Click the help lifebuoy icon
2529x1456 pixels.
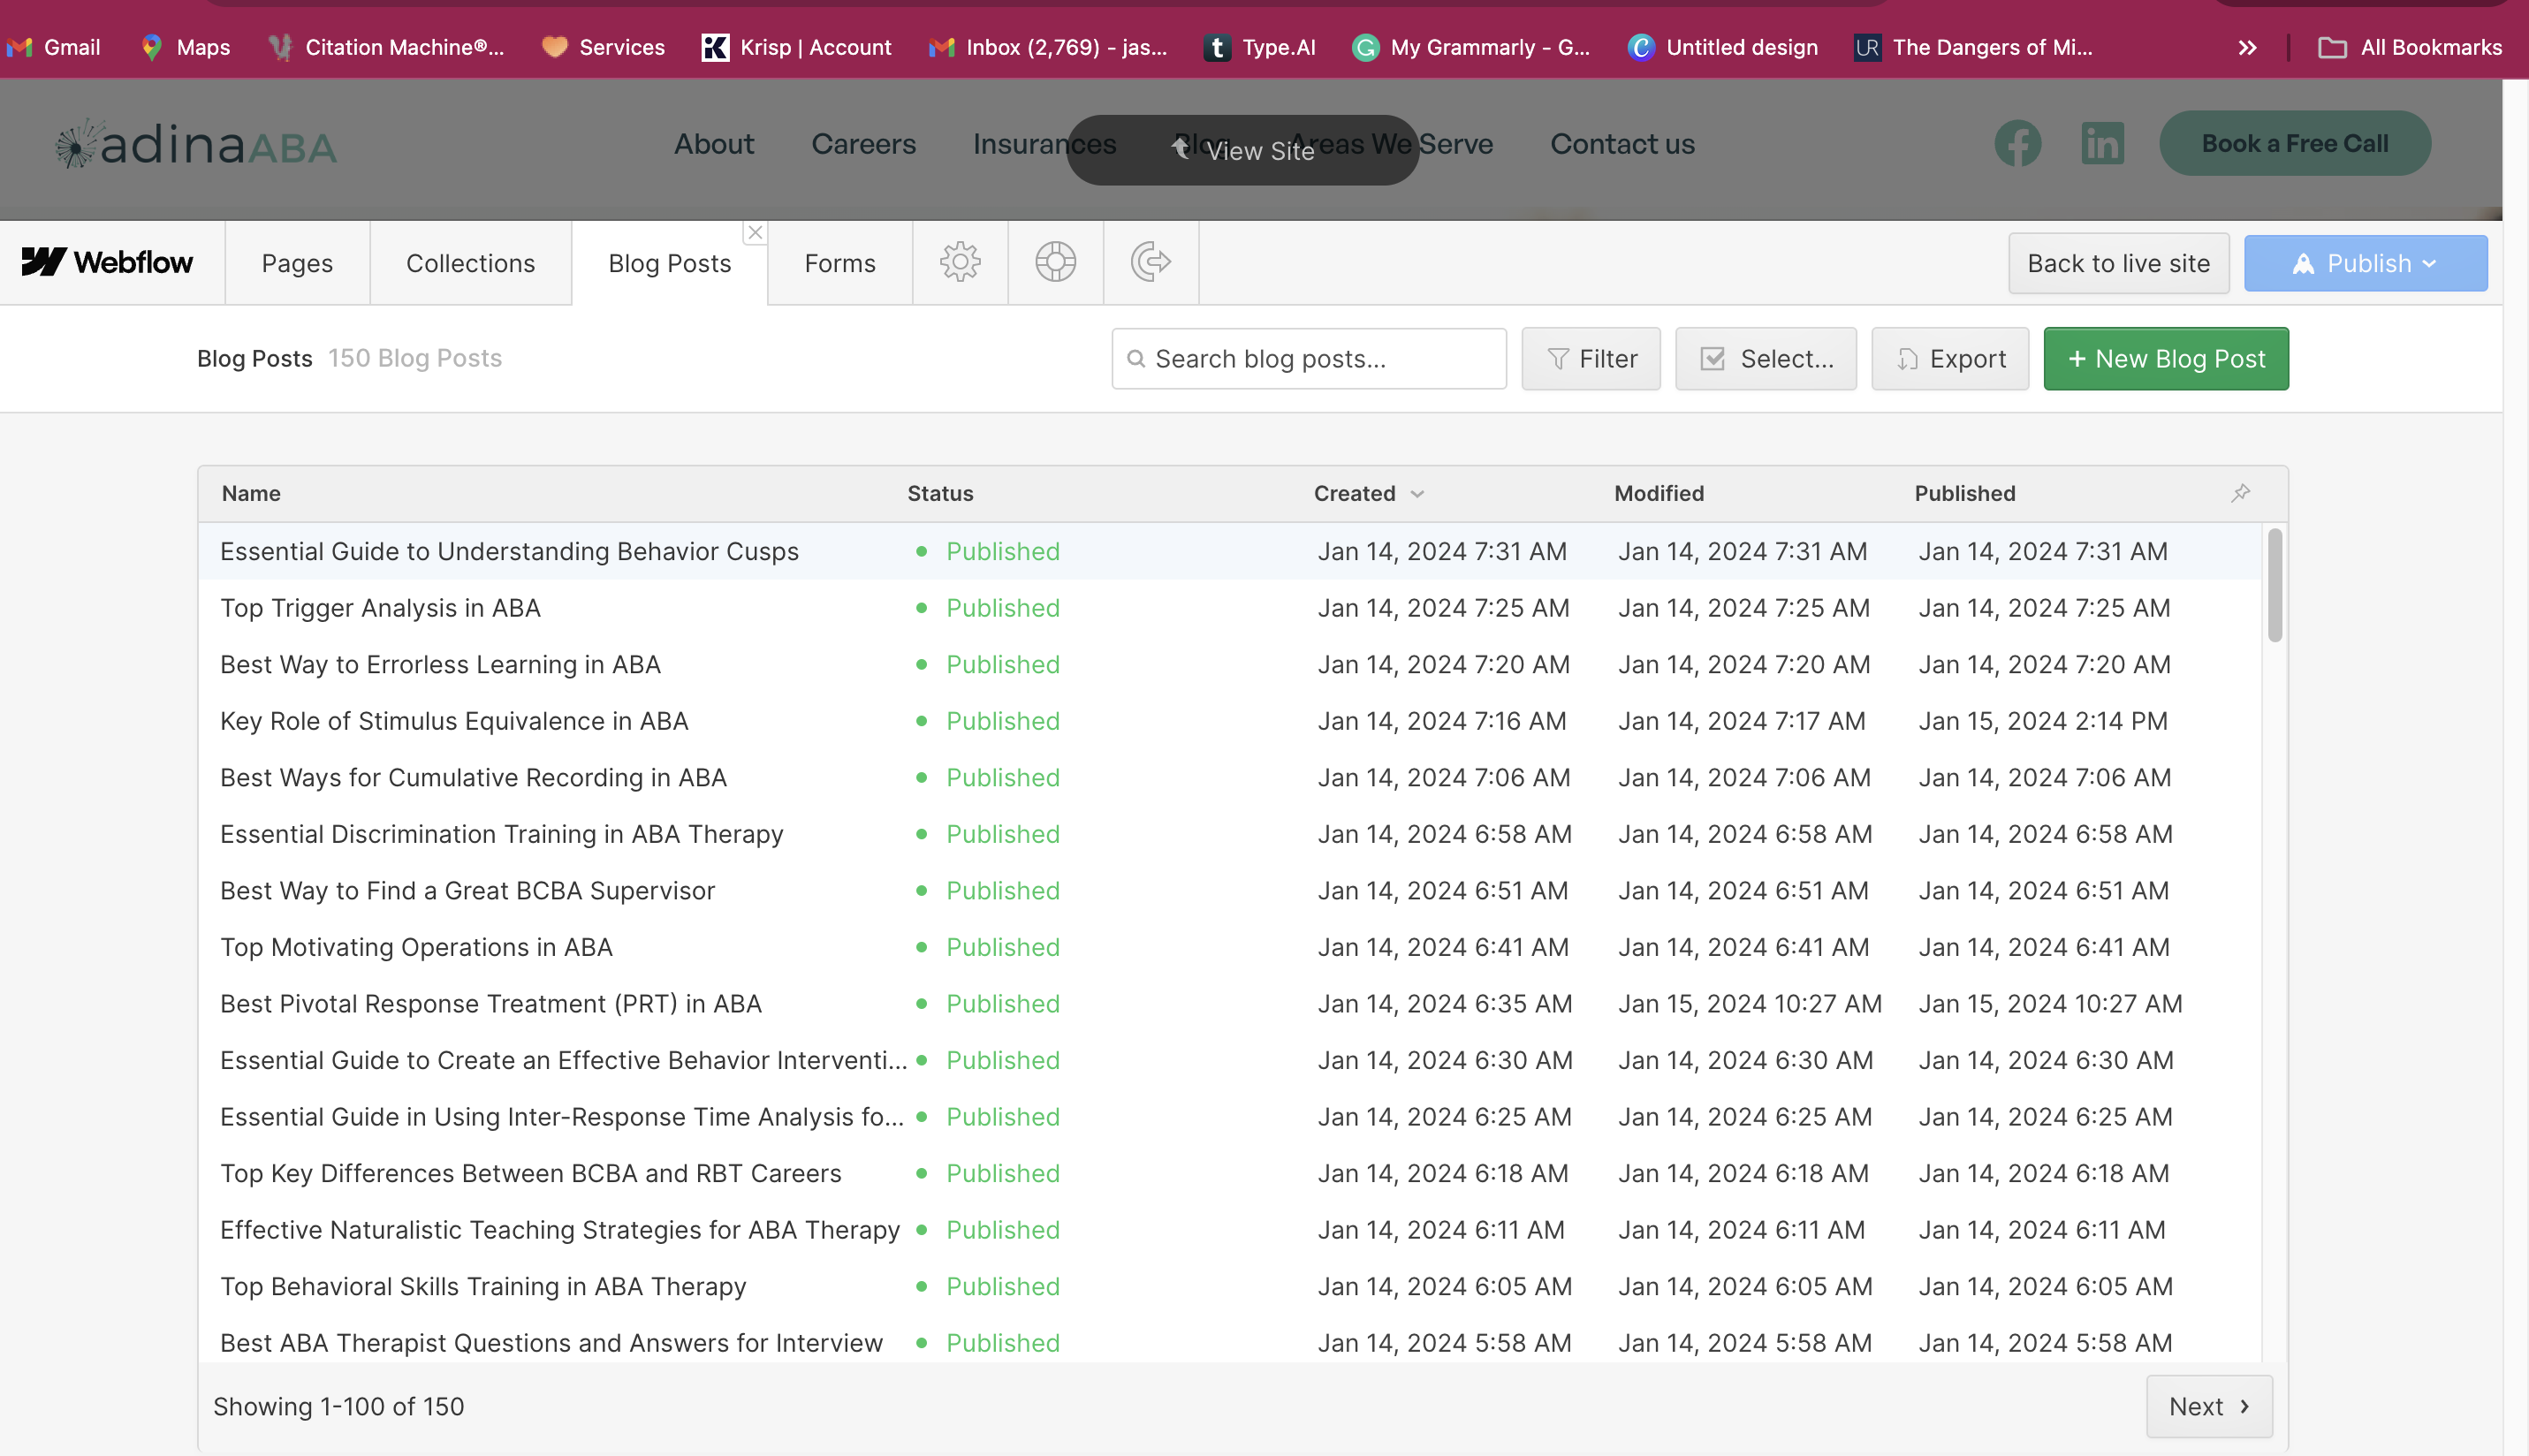coord(1055,262)
